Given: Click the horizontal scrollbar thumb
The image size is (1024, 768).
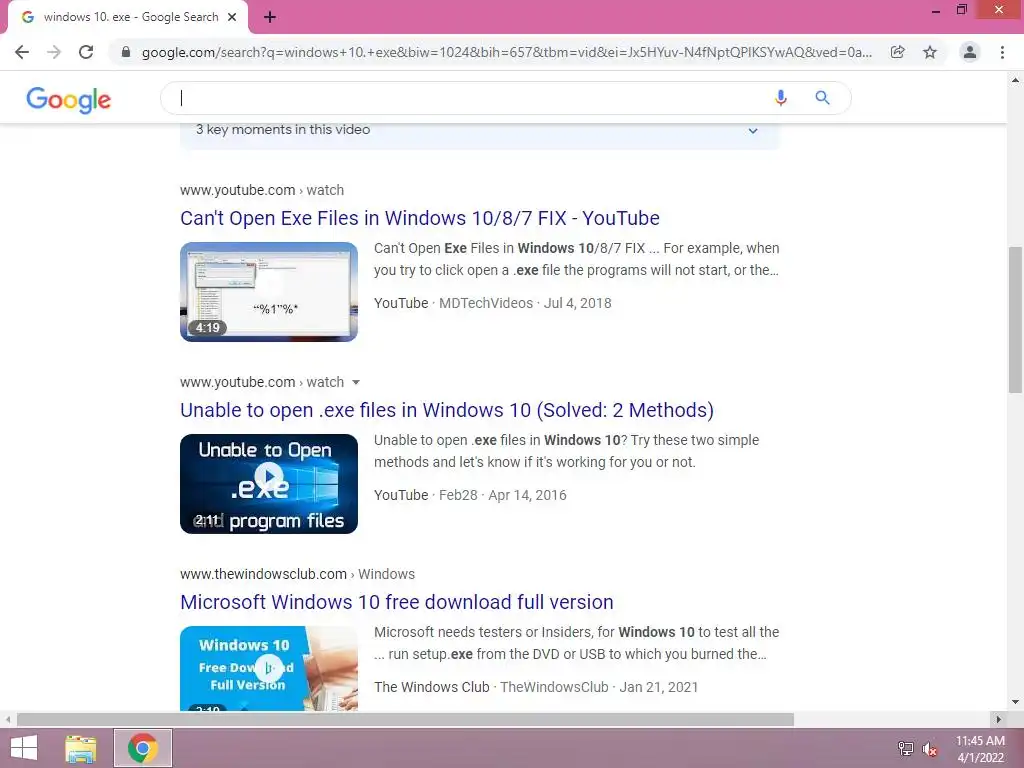Looking at the screenshot, I should (x=405, y=720).
